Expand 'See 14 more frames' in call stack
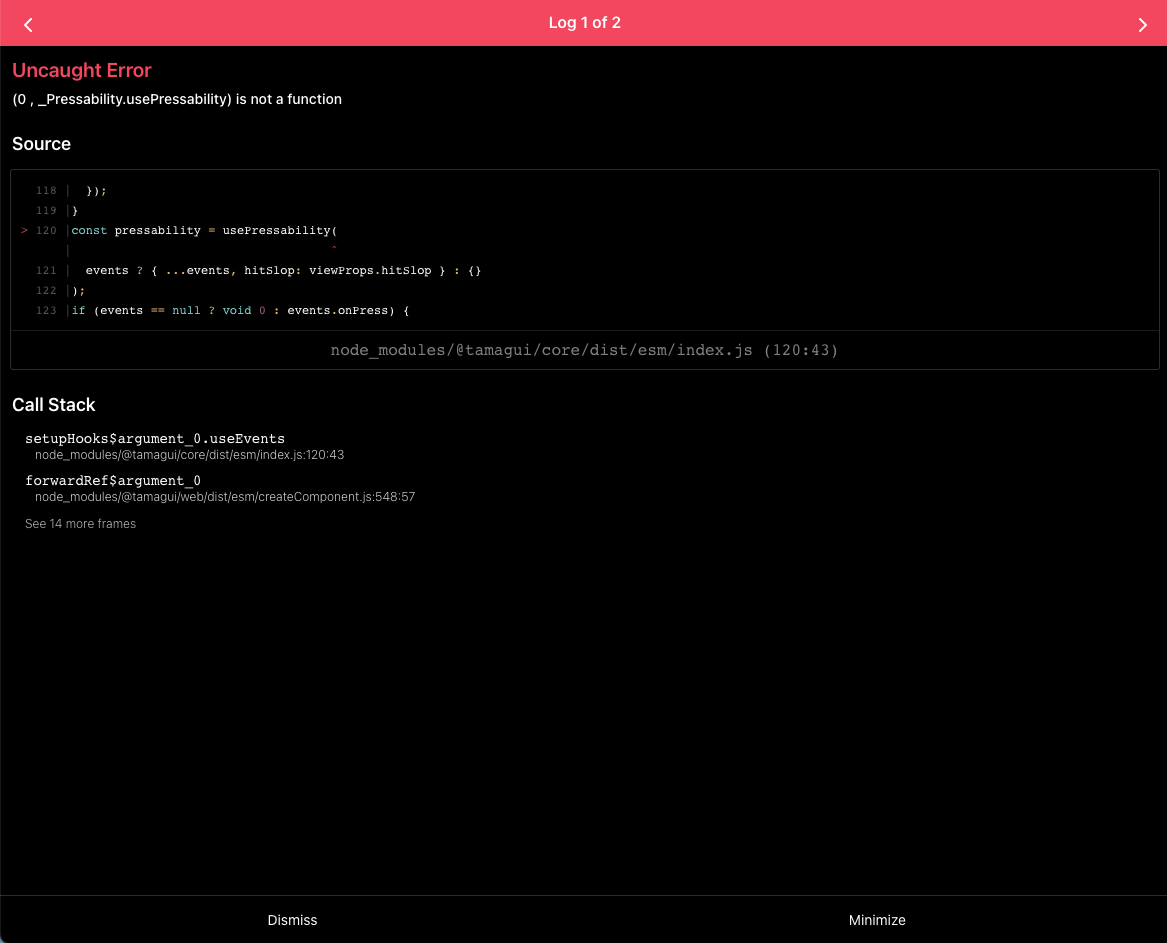The image size is (1167, 943). (80, 523)
